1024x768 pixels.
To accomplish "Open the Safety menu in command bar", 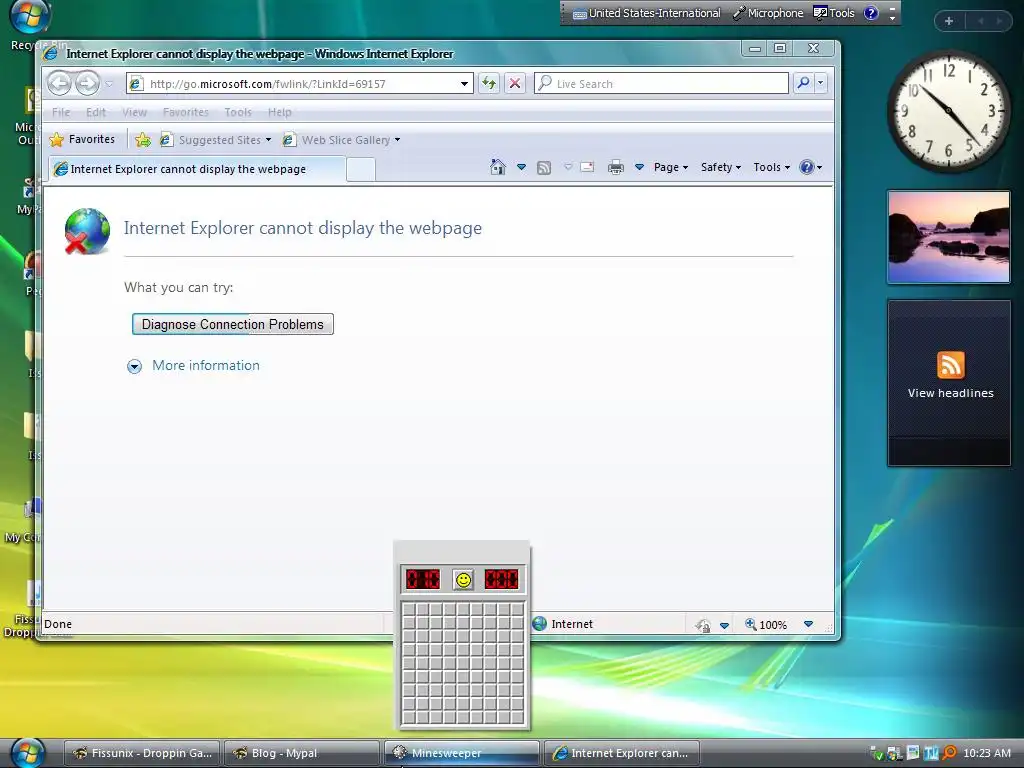I will click(x=720, y=167).
